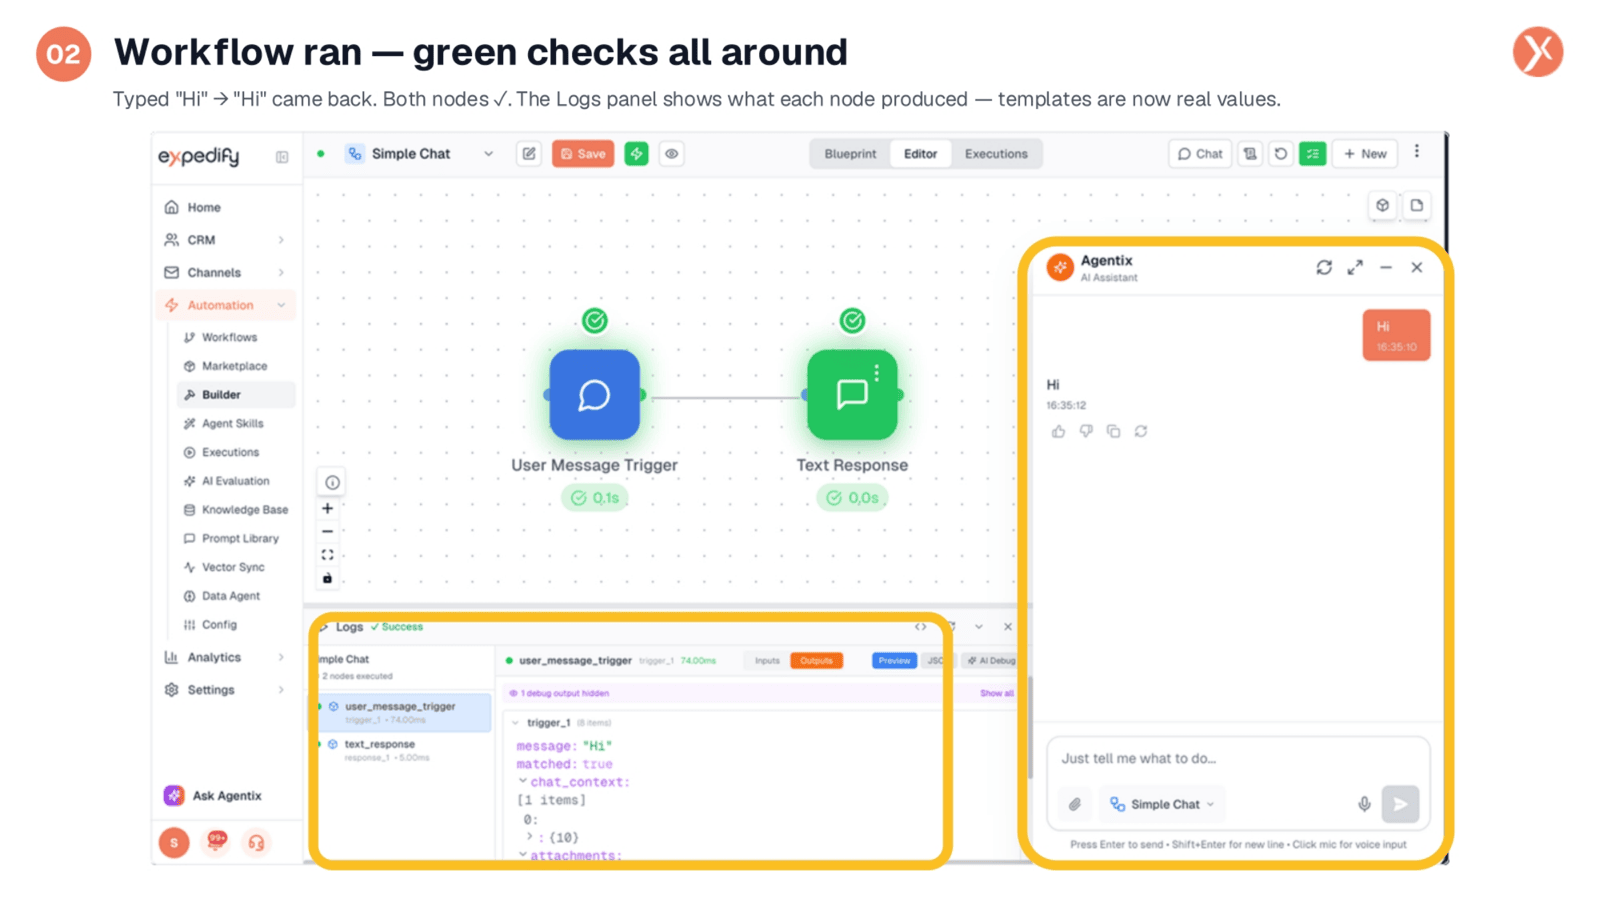This screenshot has width=1600, height=900.
Task: Click the note page icon on canvas corner
Action: [x=1416, y=205]
